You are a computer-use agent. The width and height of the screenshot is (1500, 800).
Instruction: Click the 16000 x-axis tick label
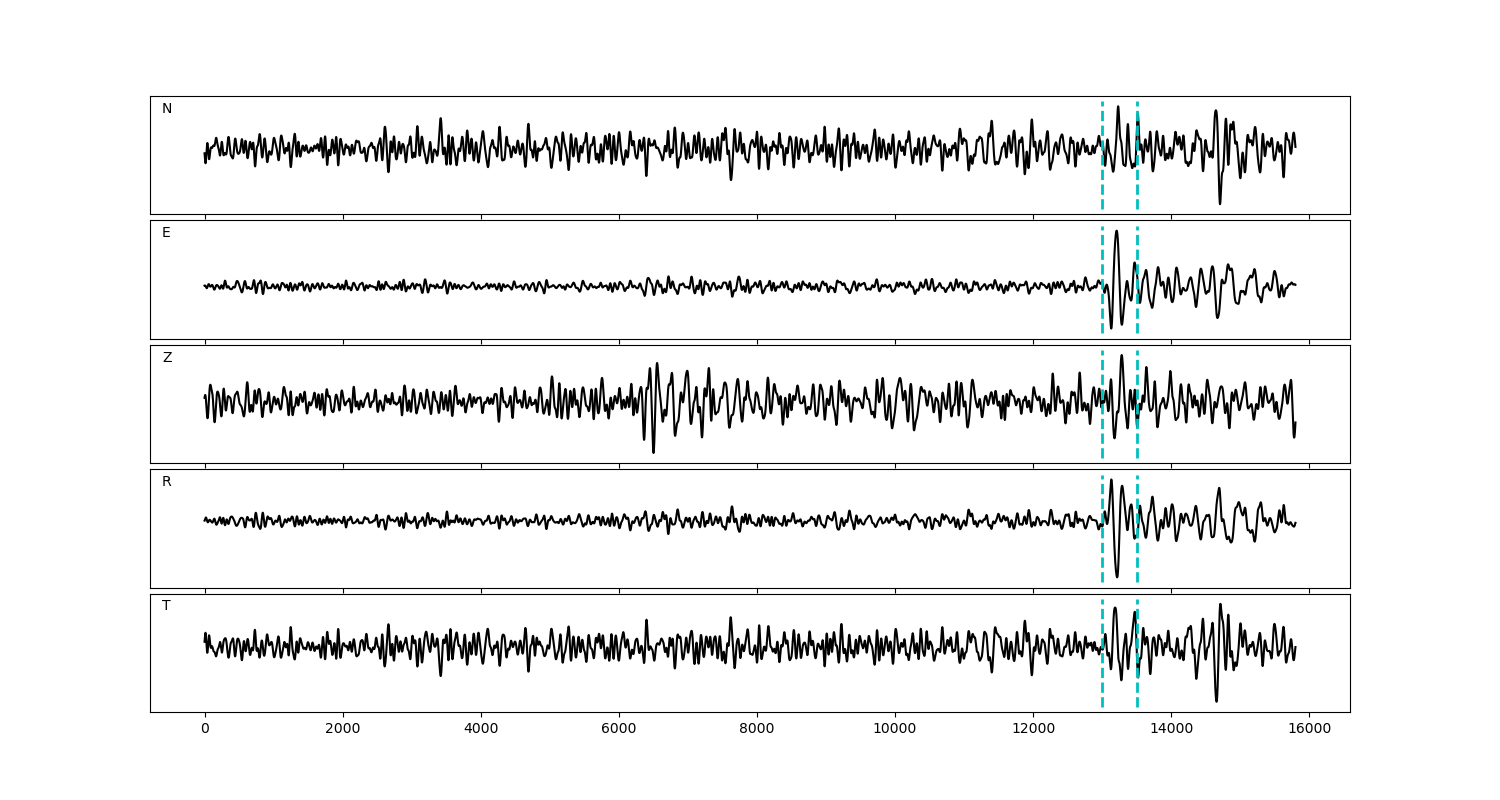1309,729
